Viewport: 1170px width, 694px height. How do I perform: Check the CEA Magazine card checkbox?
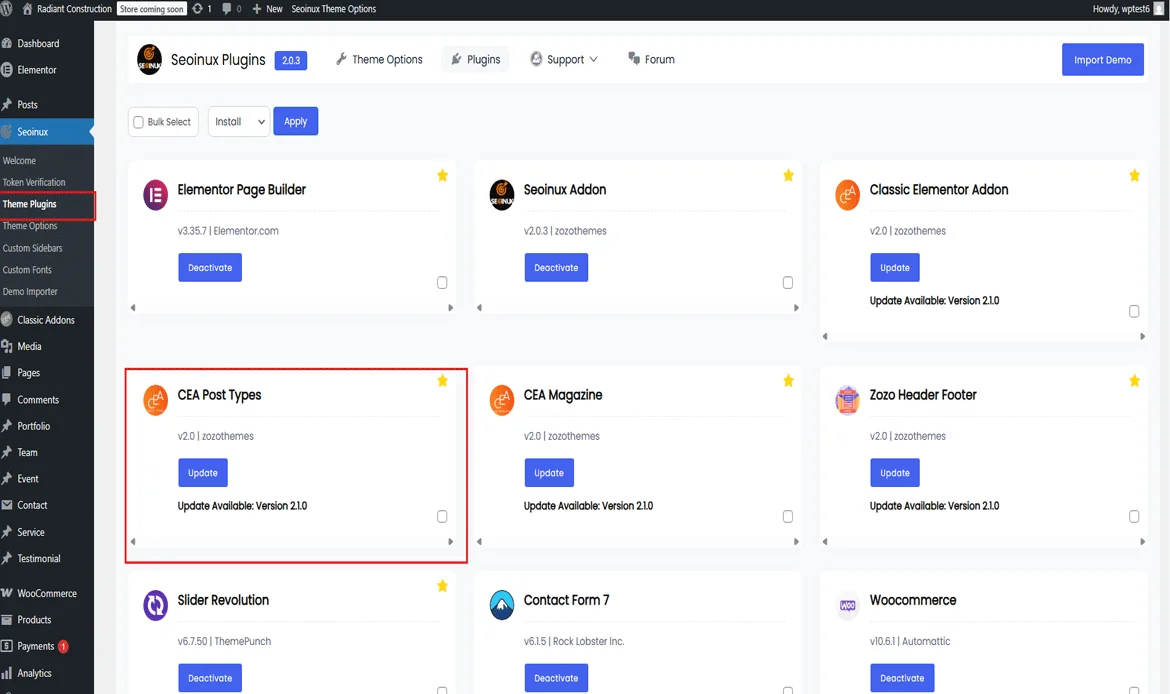(787, 516)
